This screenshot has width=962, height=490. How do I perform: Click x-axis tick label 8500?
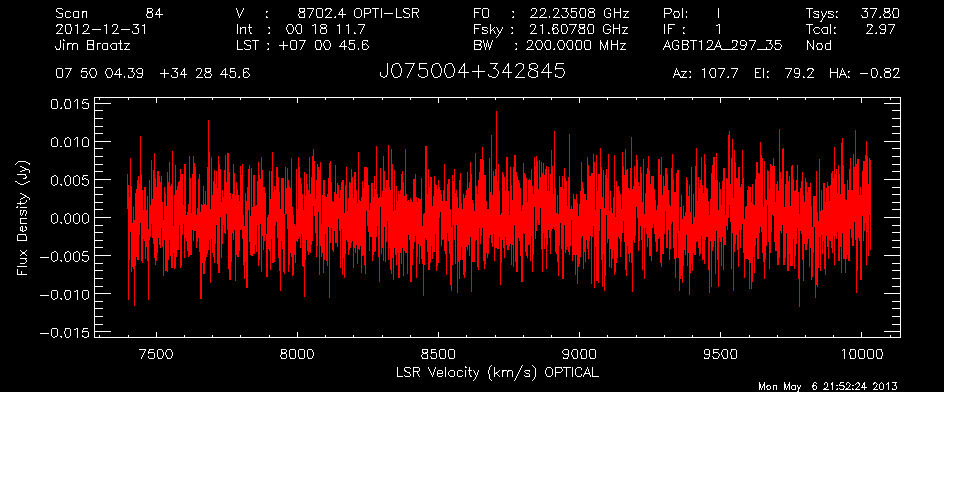click(438, 354)
